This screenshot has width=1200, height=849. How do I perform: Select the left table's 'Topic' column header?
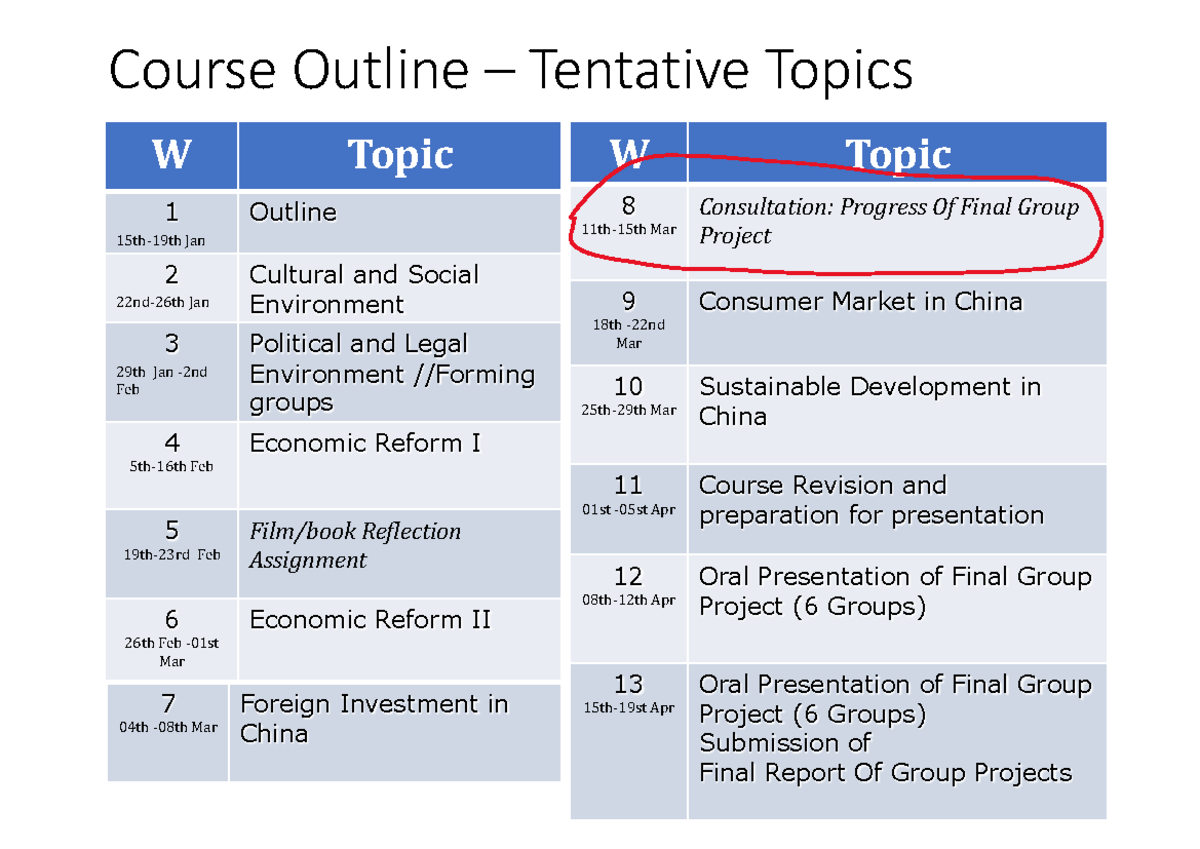(x=400, y=155)
